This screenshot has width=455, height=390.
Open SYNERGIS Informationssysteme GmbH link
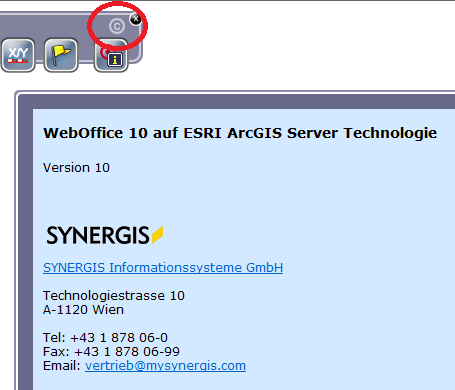tap(163, 268)
